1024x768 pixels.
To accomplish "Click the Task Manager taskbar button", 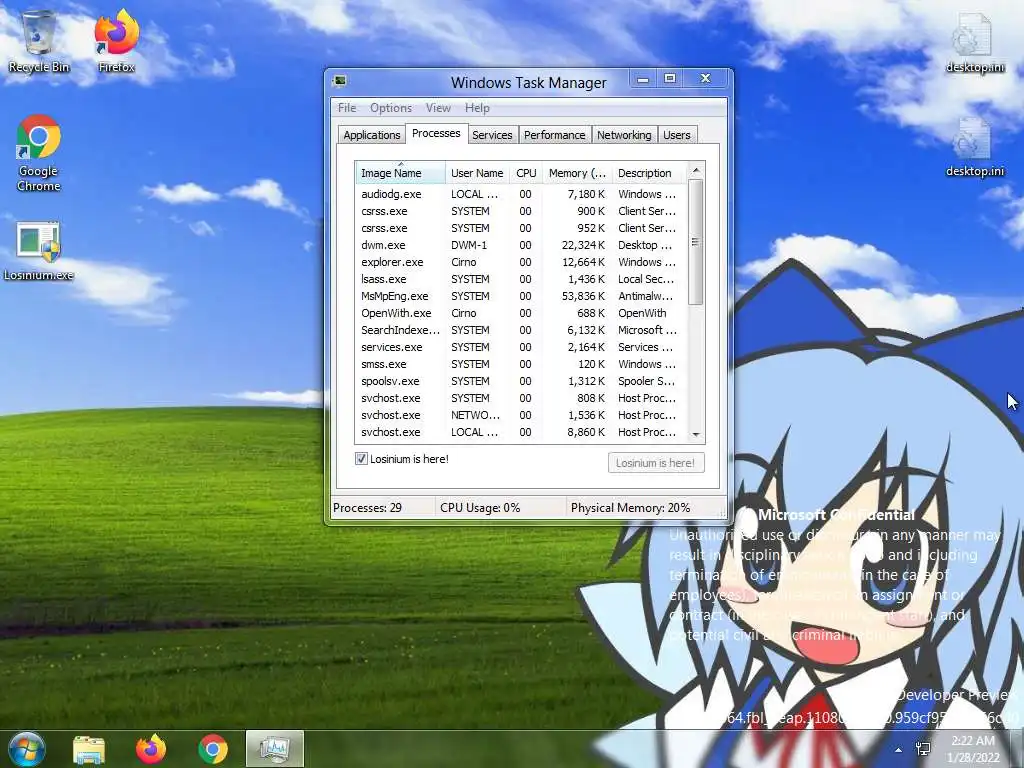I will click(x=275, y=749).
